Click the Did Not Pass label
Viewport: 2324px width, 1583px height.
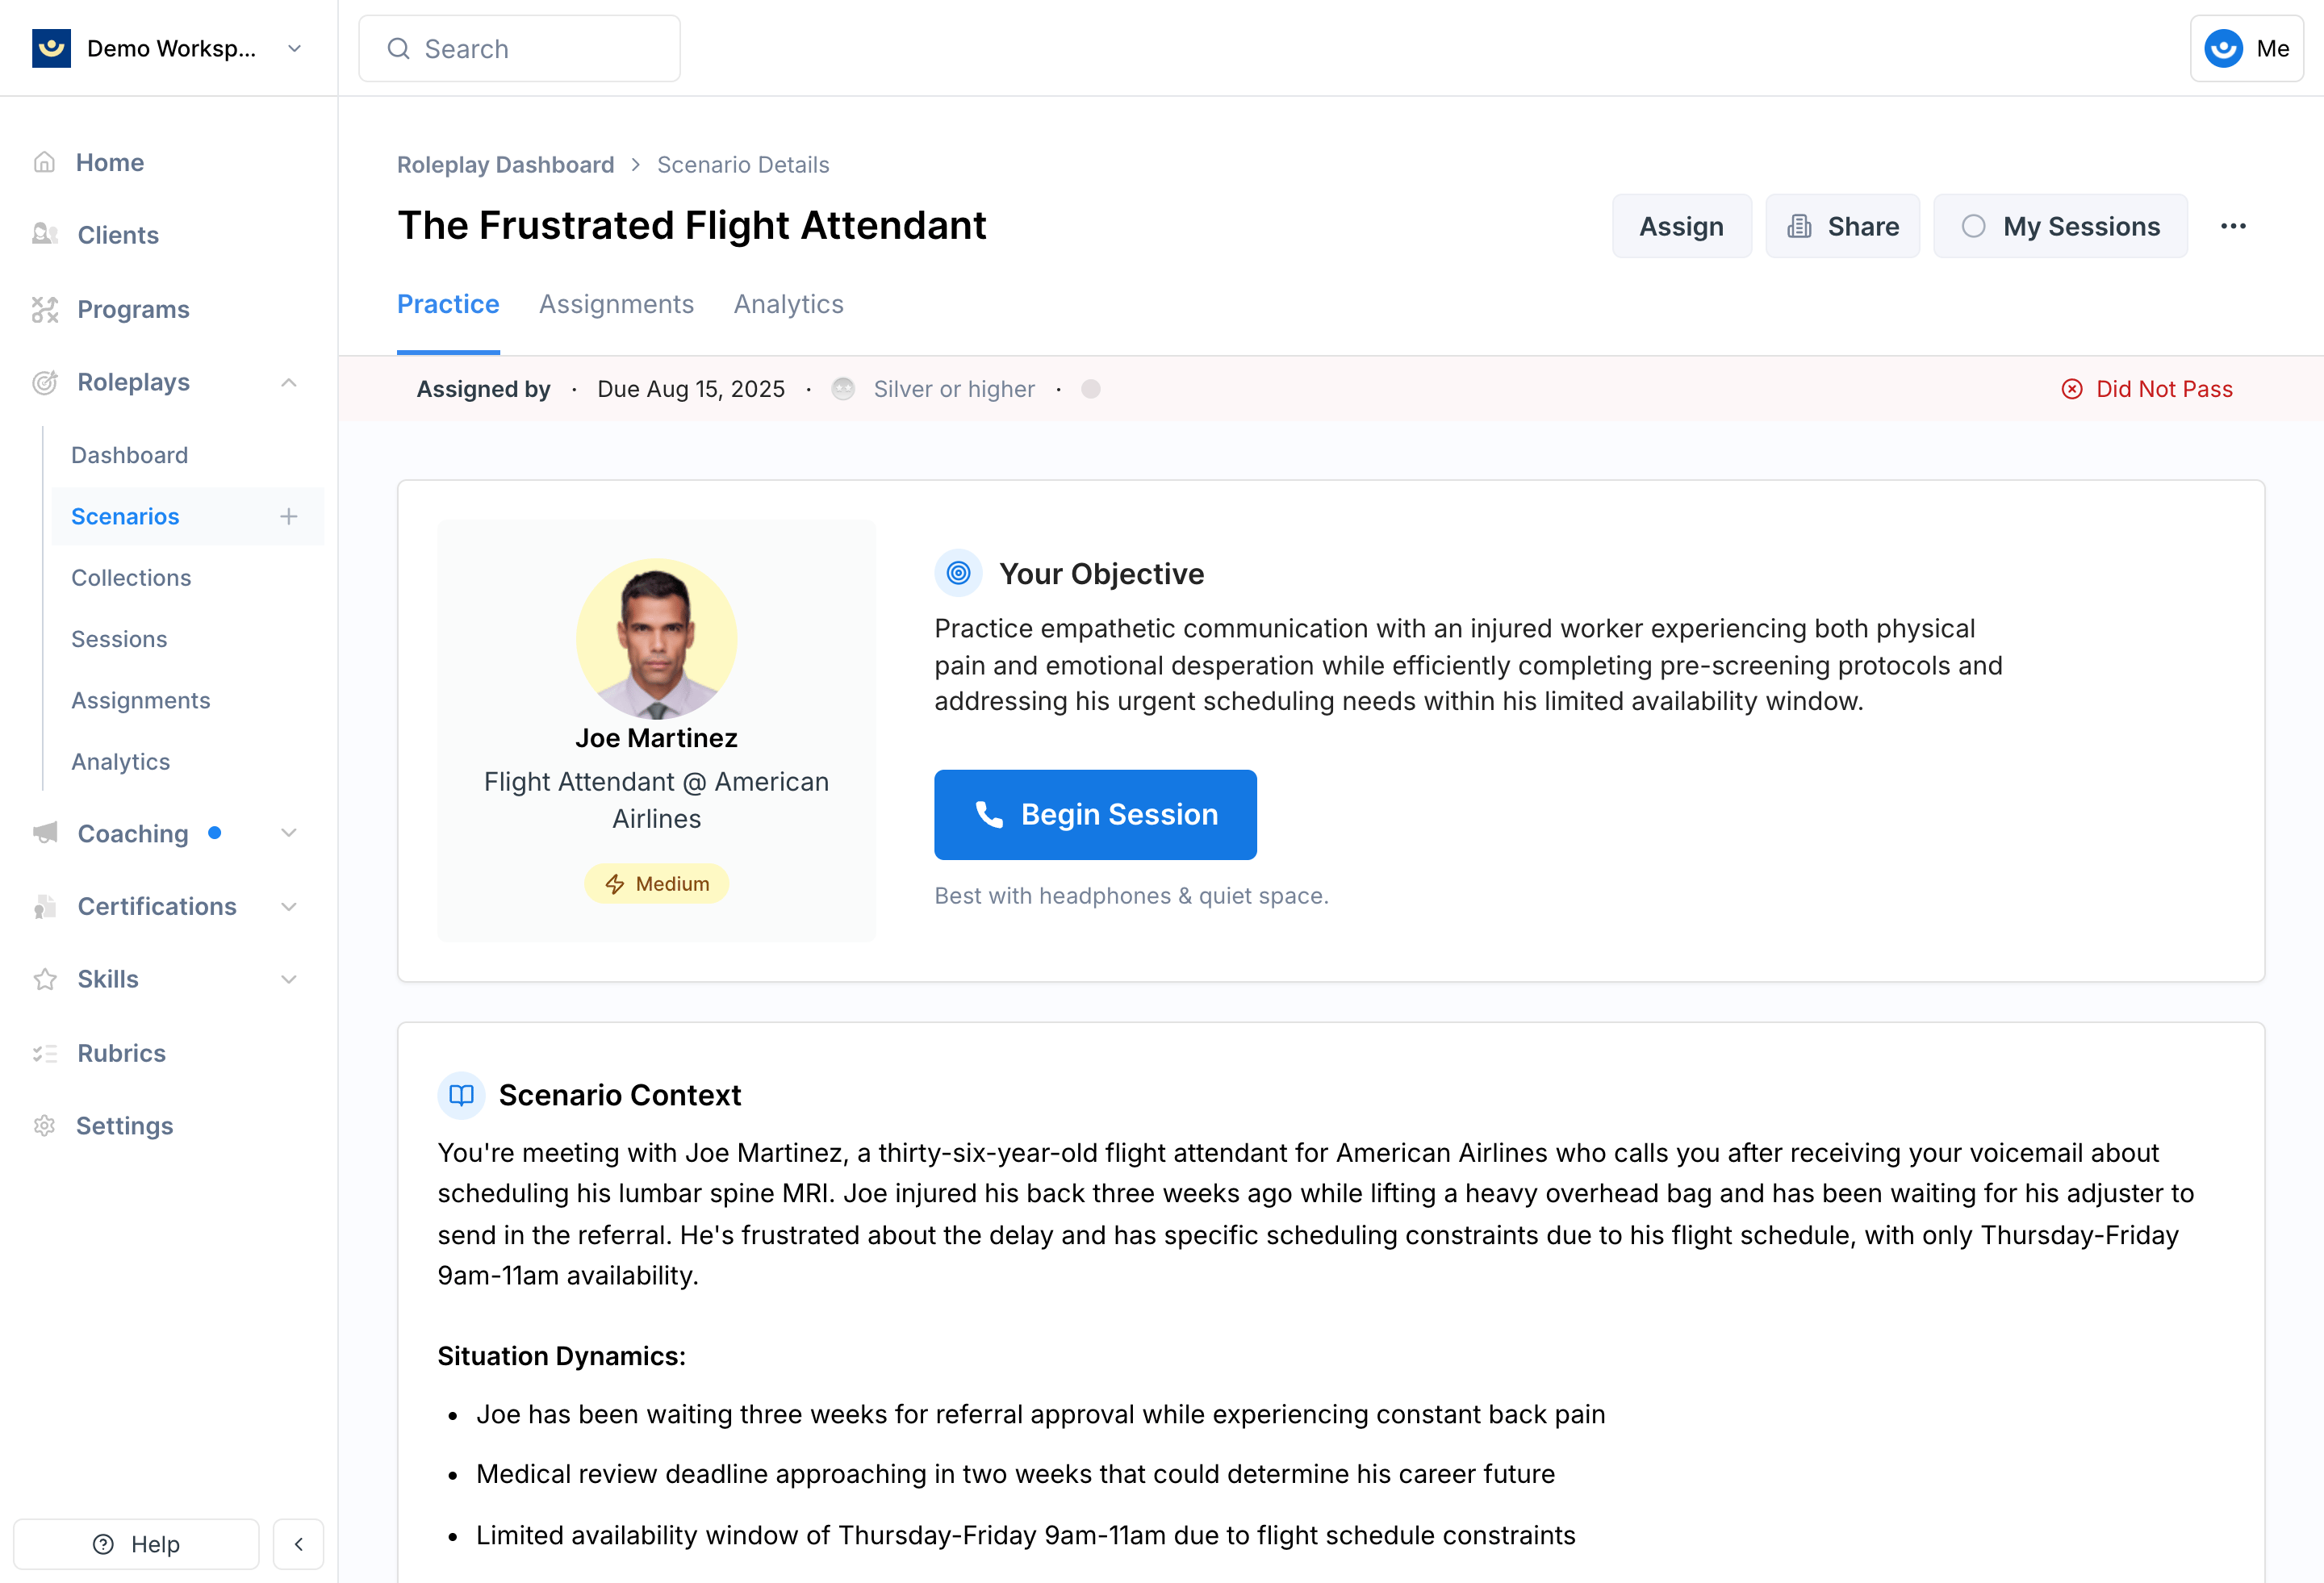[2164, 389]
